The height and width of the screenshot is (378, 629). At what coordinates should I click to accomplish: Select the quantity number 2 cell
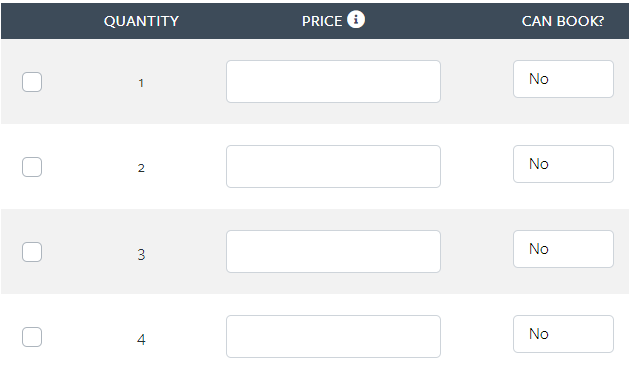[141, 168]
